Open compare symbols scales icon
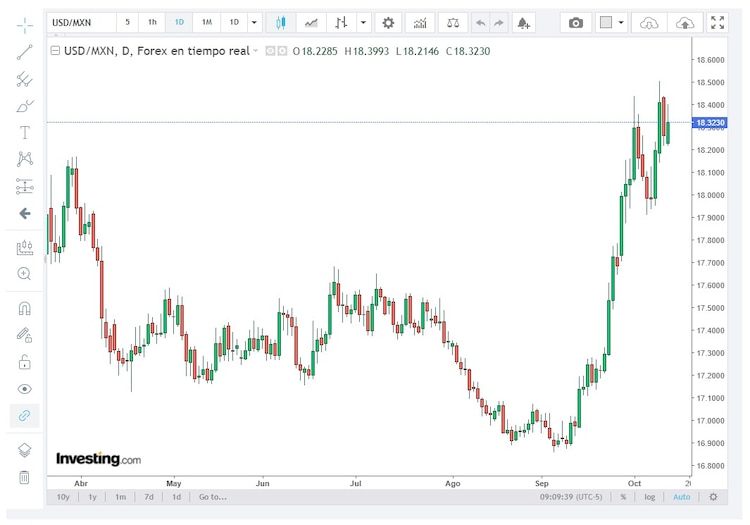This screenshot has height=525, width=750. coord(452,22)
